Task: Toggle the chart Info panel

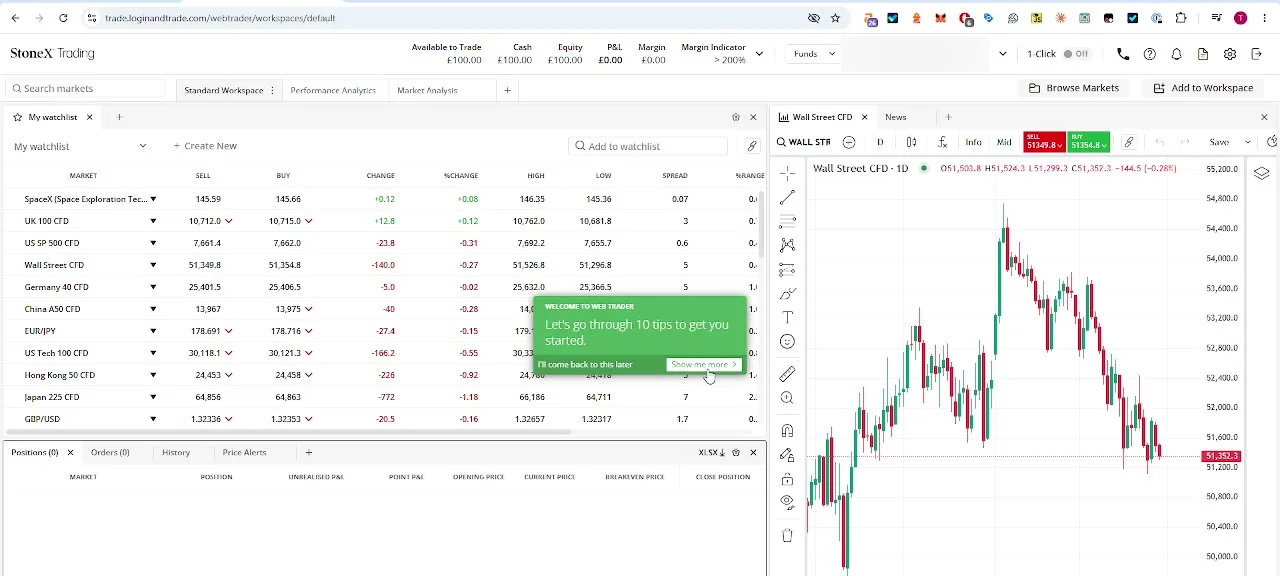Action: pos(973,142)
